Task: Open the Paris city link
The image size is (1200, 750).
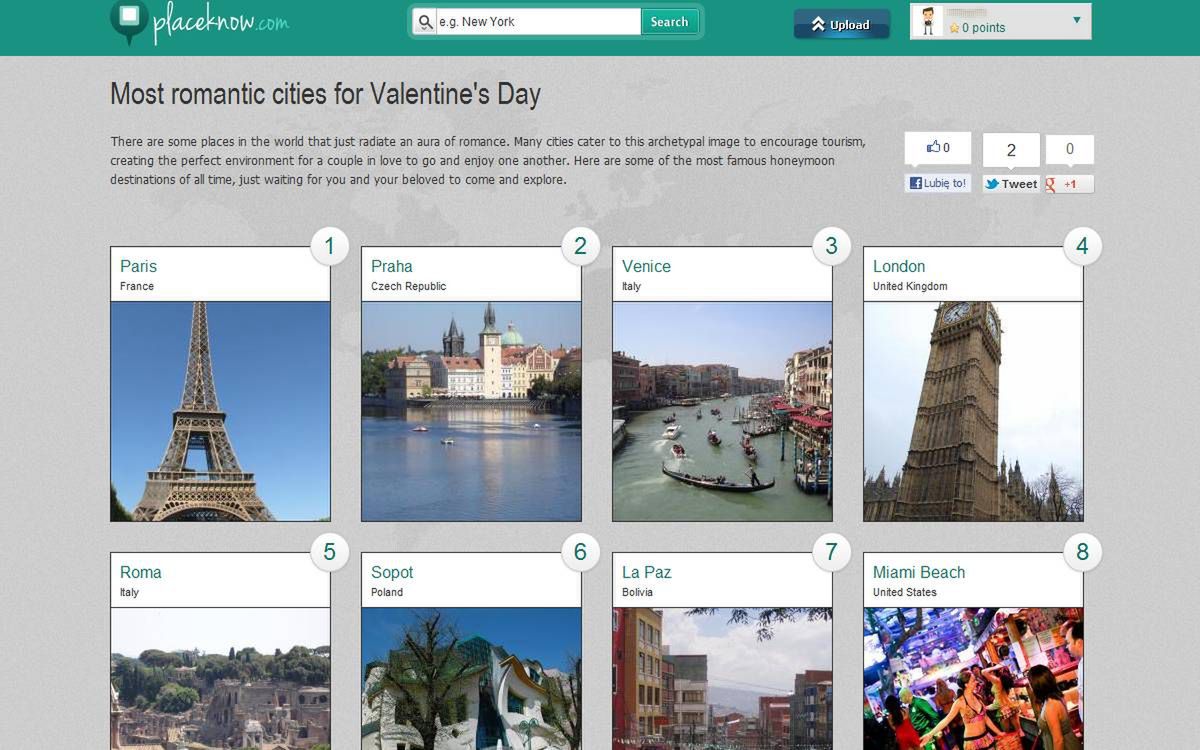Action: [x=138, y=266]
